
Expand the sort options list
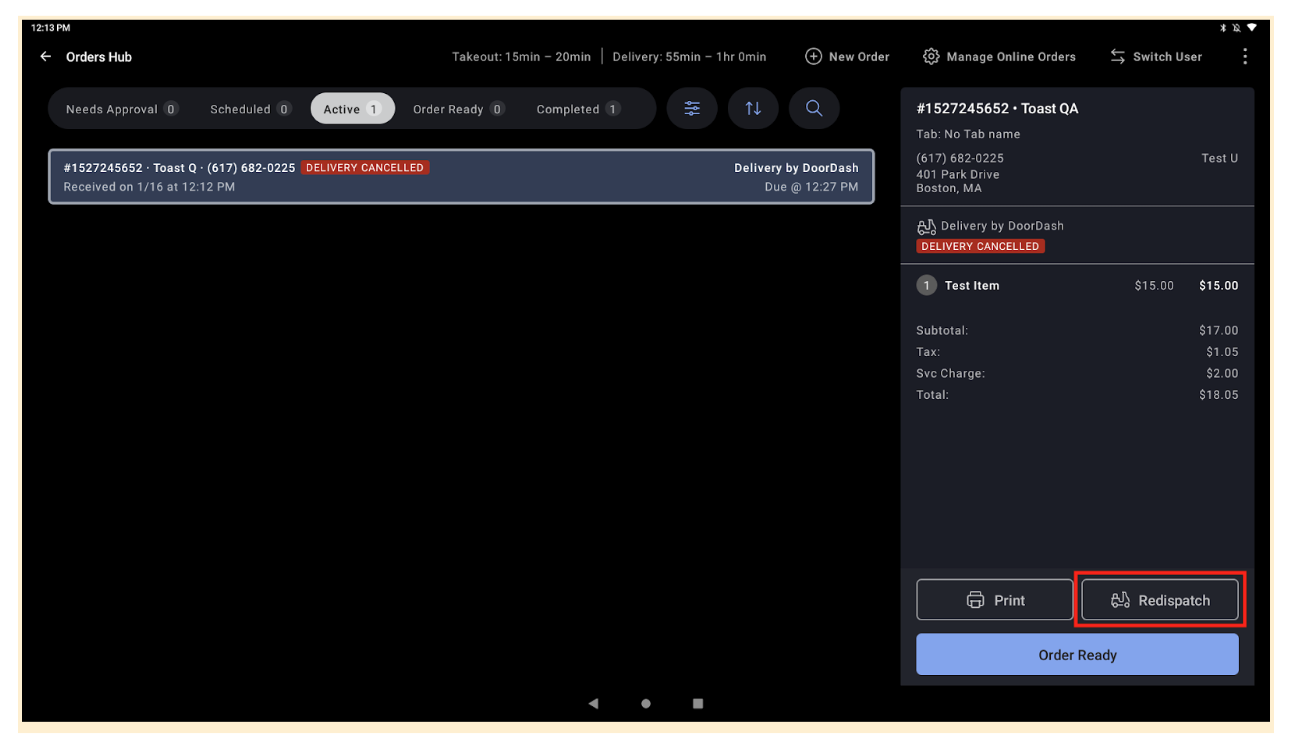753,108
